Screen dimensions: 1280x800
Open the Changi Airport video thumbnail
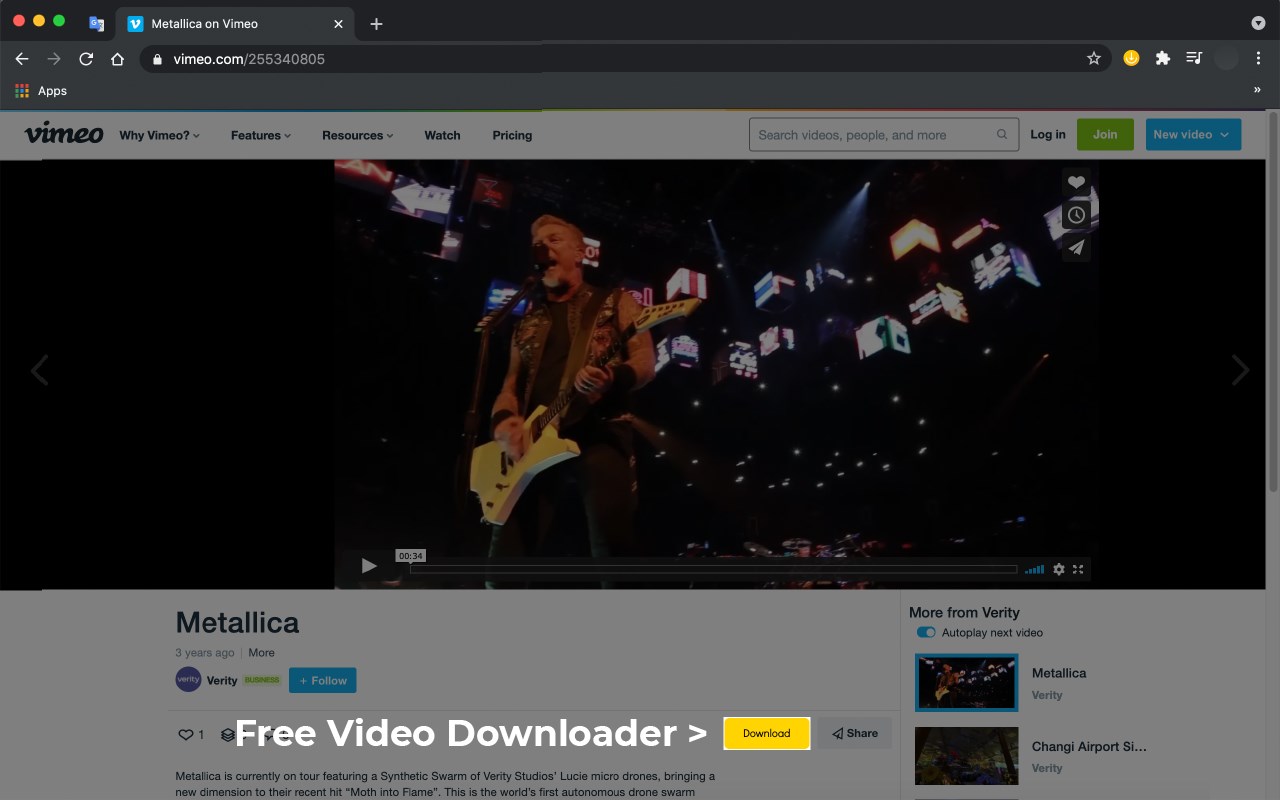967,756
